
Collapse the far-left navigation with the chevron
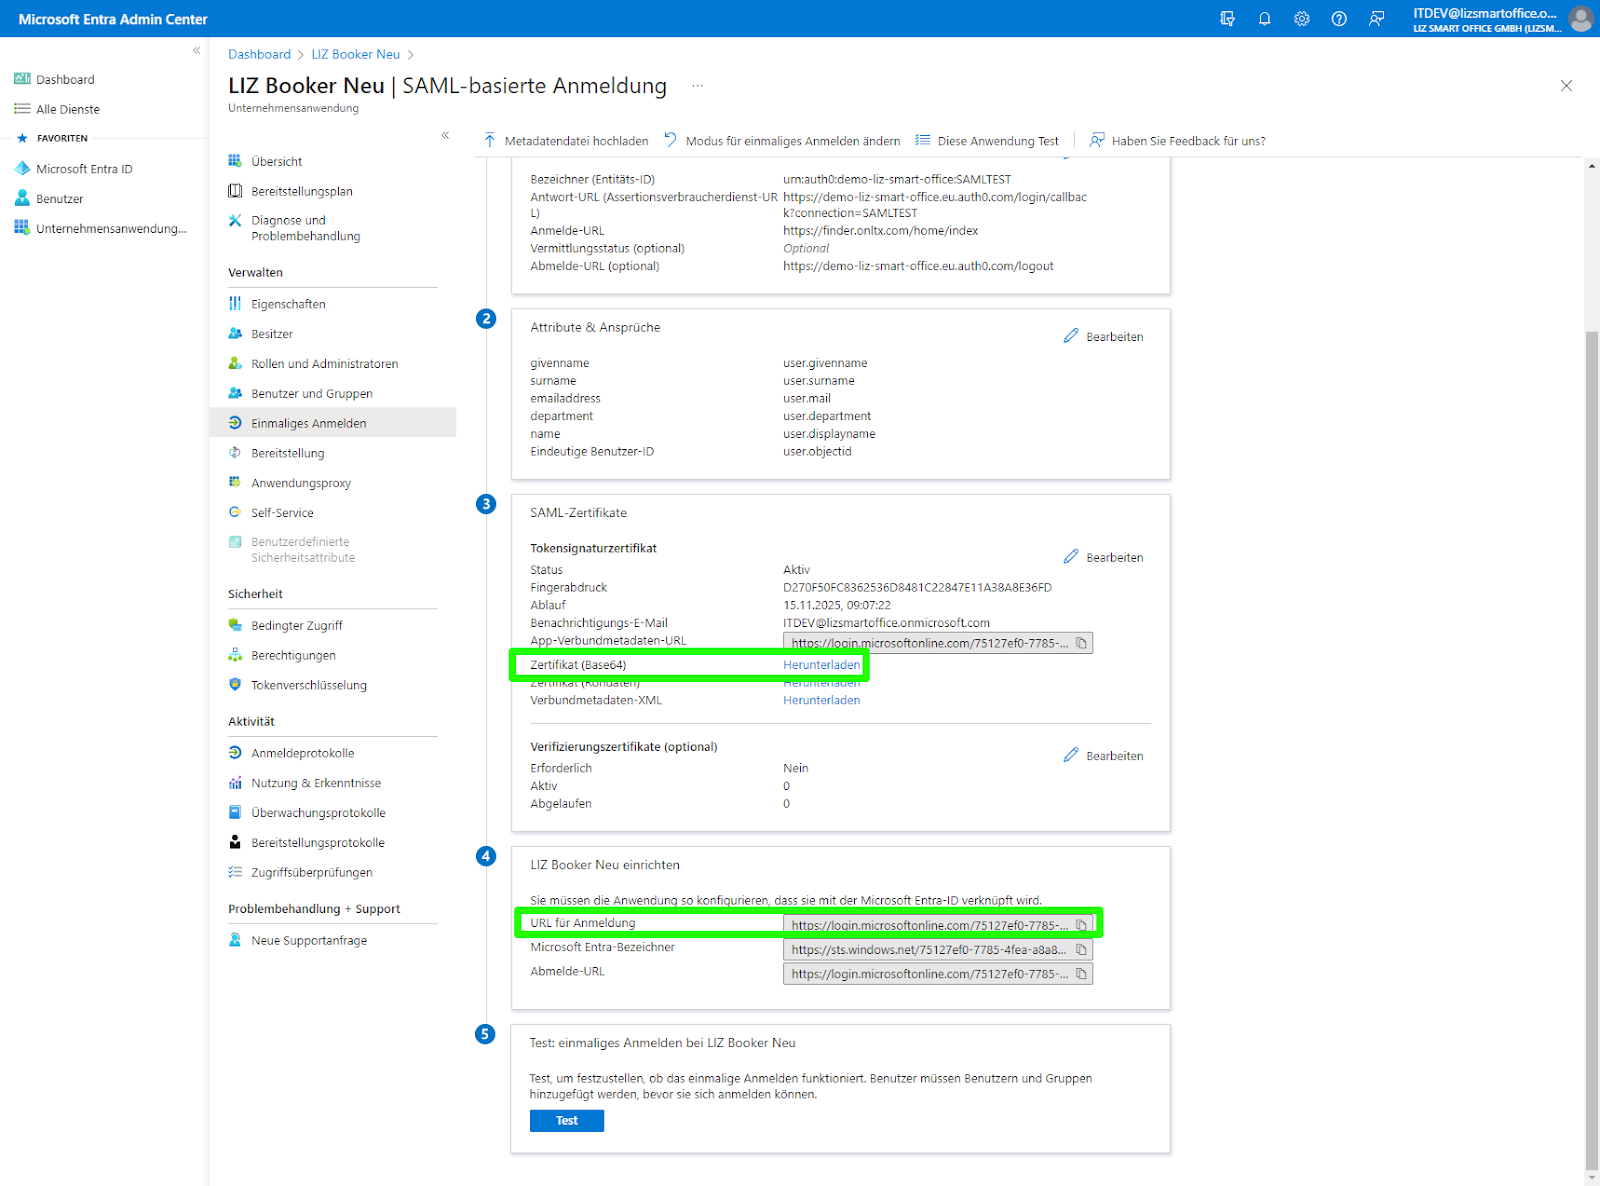pos(197,50)
